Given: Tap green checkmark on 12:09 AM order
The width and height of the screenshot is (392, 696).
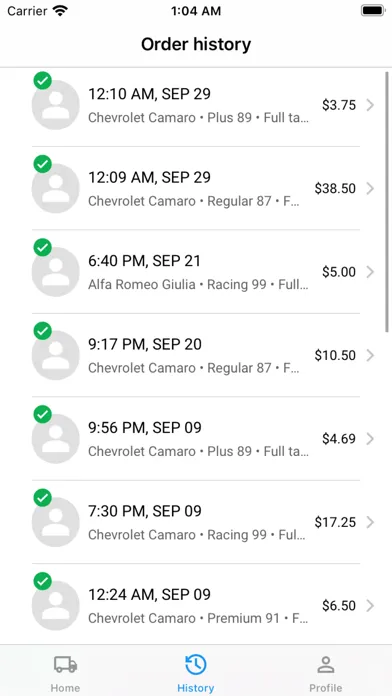Looking at the screenshot, I should (43, 164).
